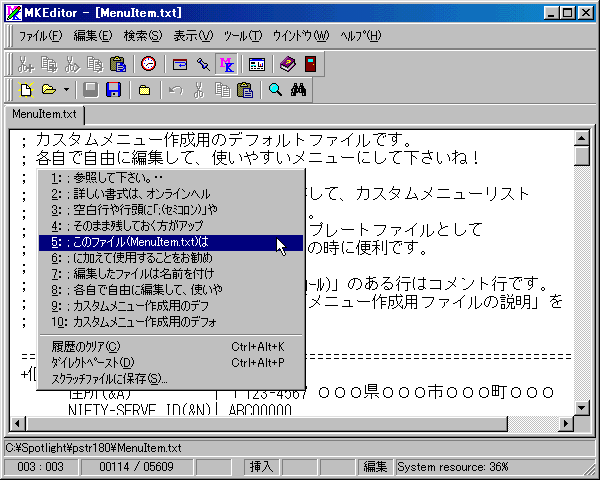Click the scissors cut icon in second toolbar

(x=199, y=90)
